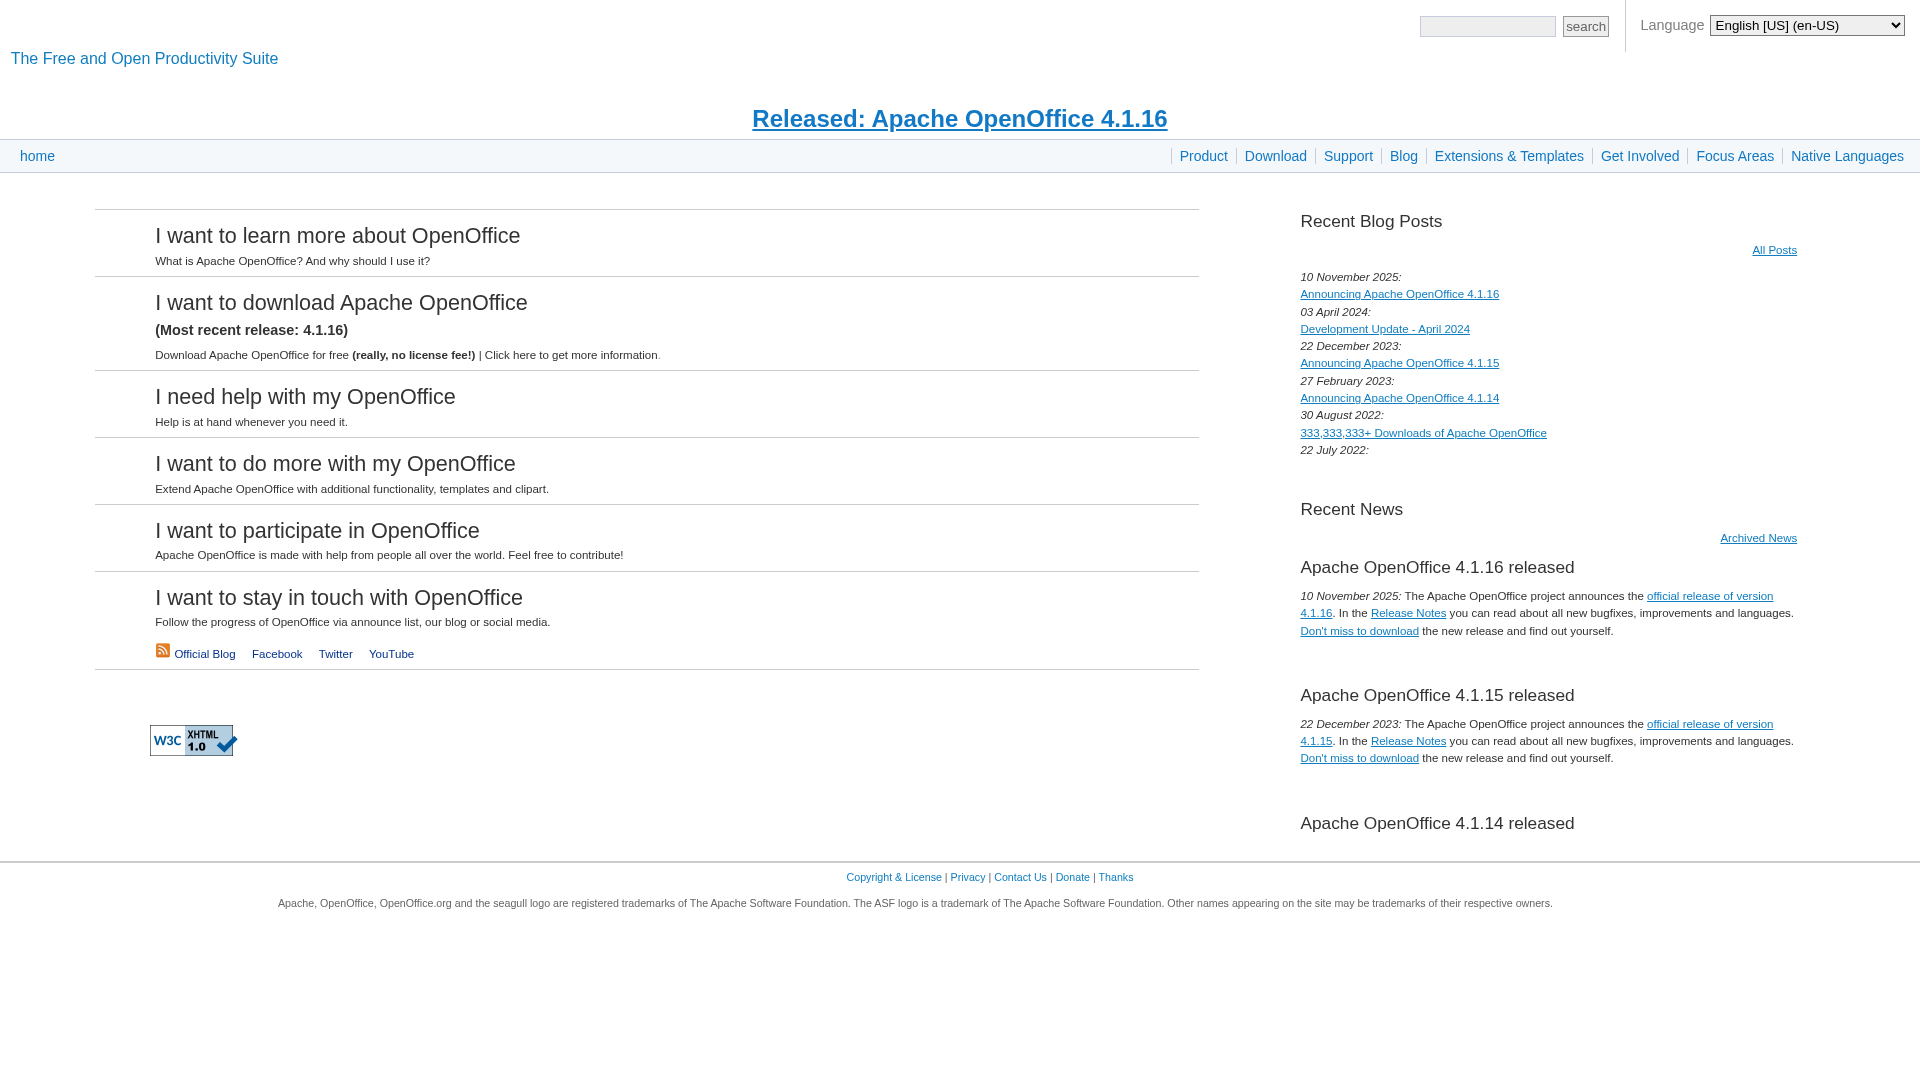The image size is (1920, 1080).
Task: Click Release Notes for version 4.1.16
Action: 1408,613
